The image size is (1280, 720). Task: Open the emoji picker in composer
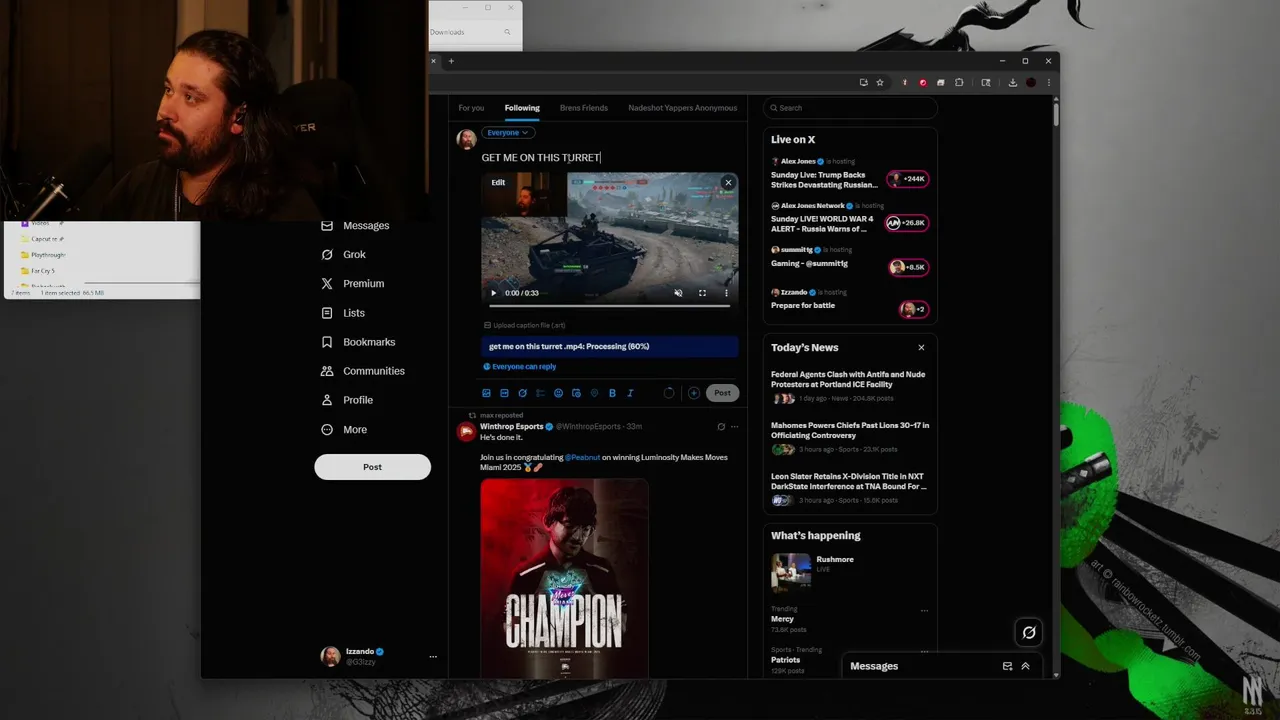[558, 393]
